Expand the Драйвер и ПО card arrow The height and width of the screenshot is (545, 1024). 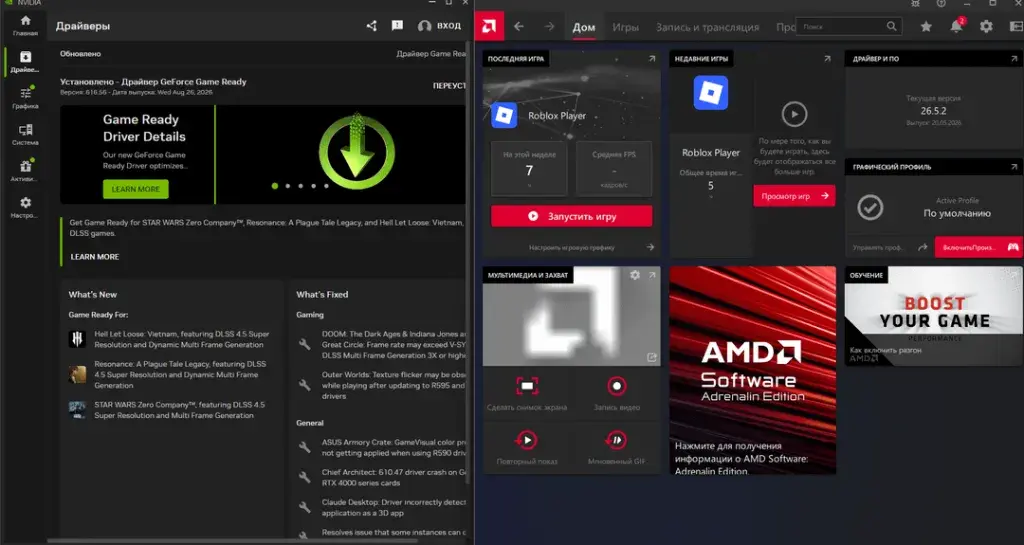click(1014, 59)
